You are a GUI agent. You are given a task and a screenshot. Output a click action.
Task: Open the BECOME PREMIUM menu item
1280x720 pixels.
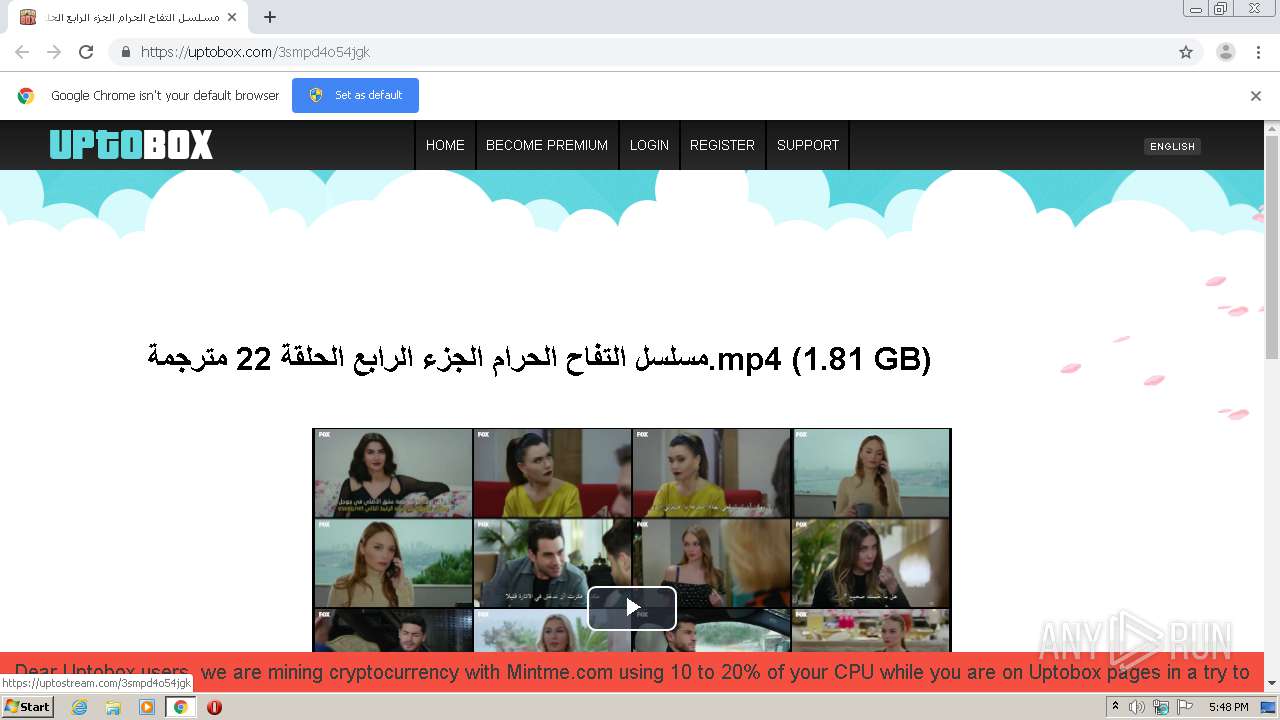[547, 145]
